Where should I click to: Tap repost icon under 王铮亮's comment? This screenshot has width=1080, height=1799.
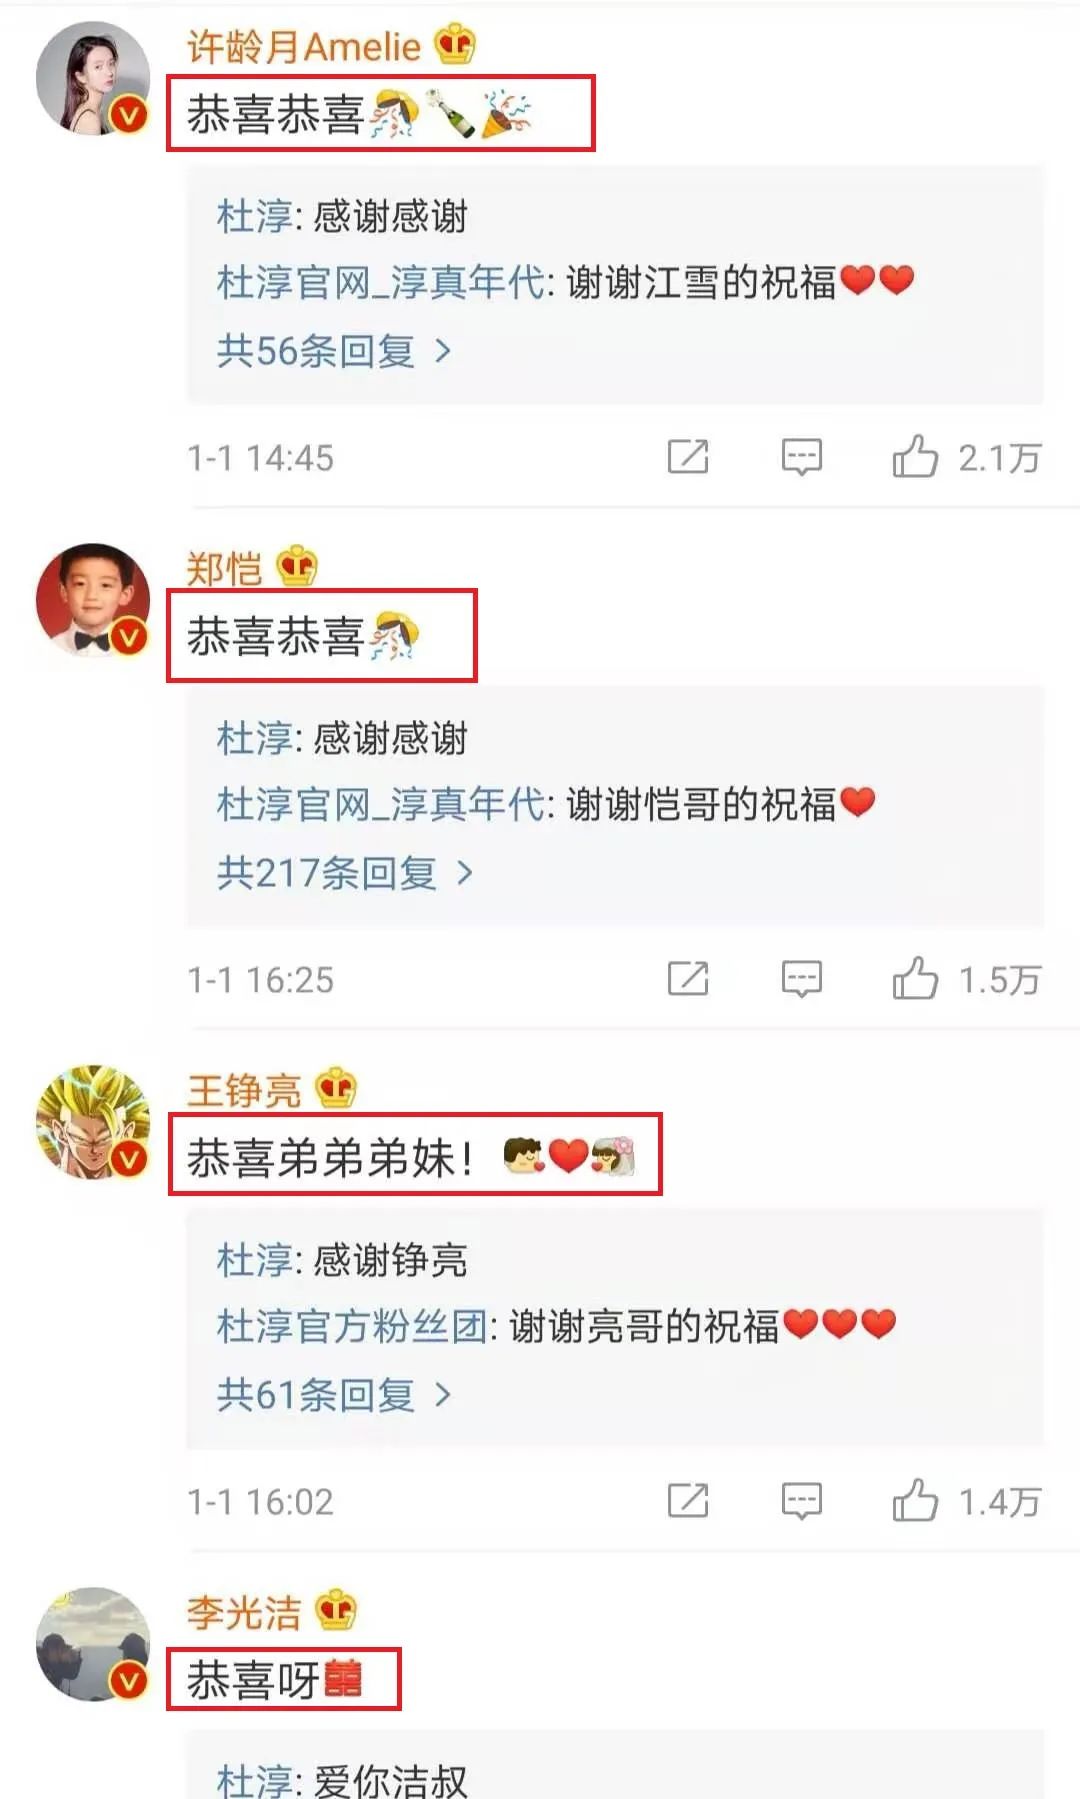tap(688, 1501)
